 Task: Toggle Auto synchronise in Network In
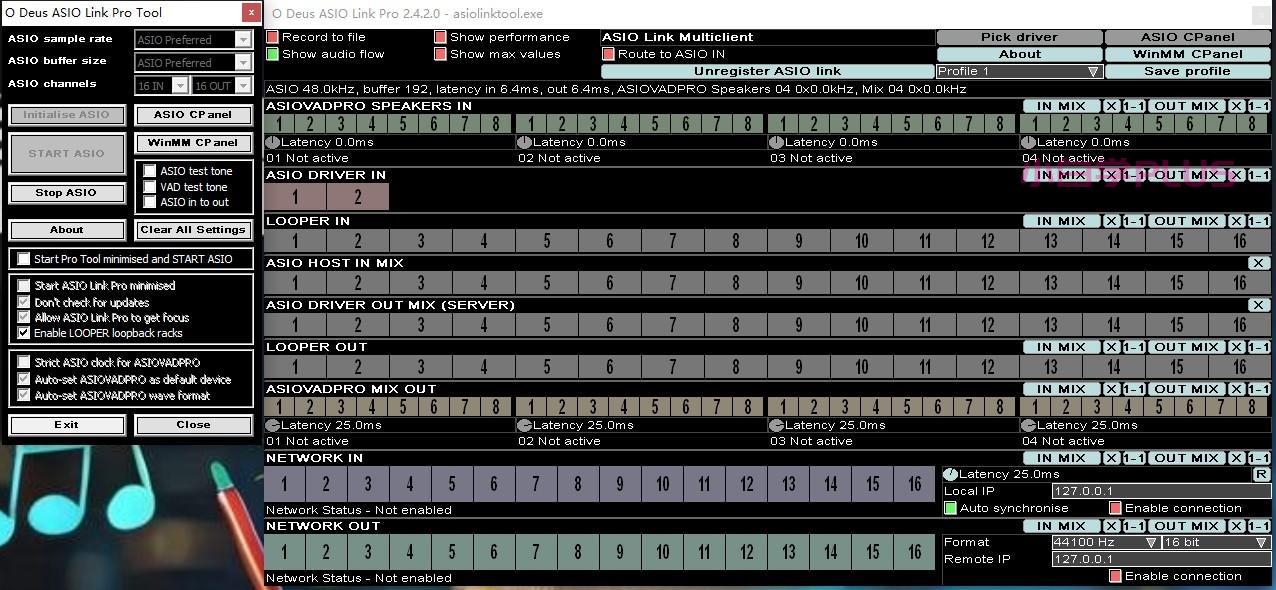950,508
